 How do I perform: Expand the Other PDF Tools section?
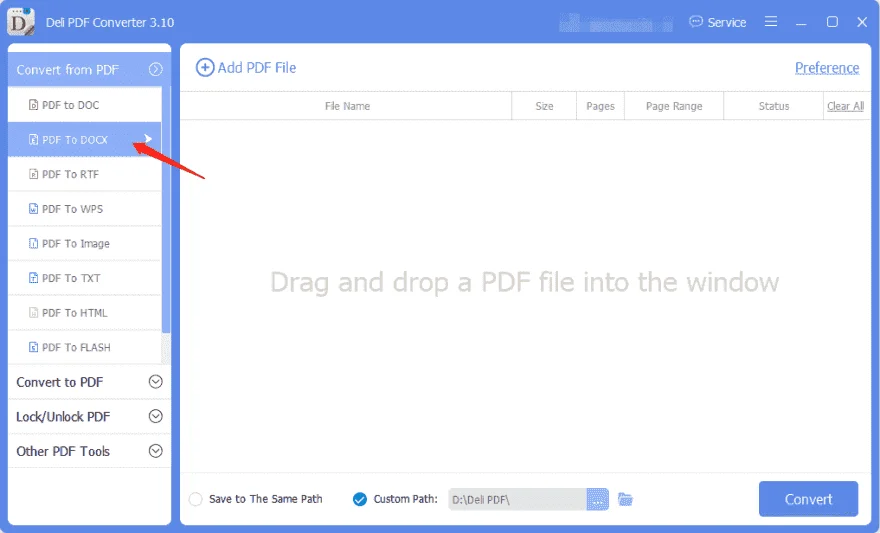[155, 451]
